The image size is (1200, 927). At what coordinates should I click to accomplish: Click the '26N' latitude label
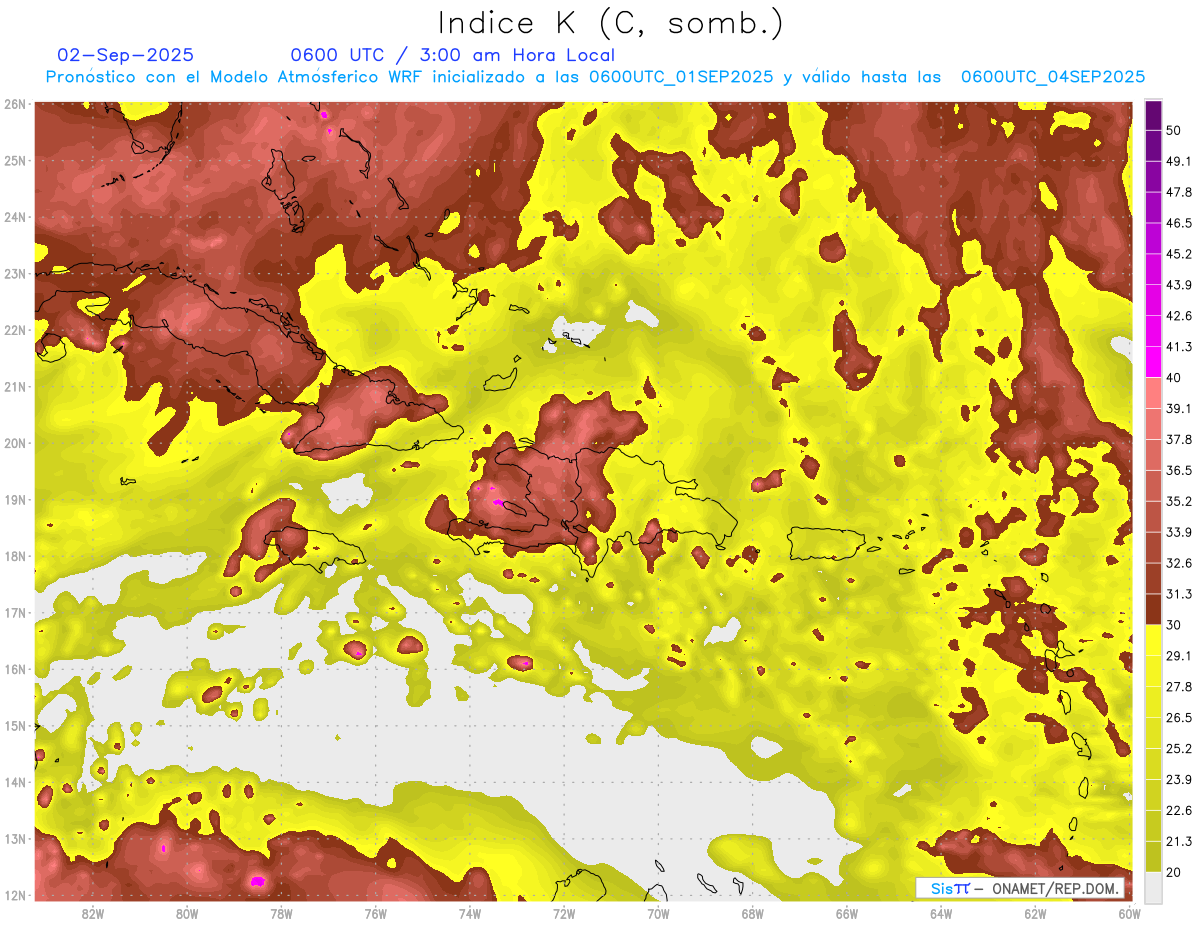click(15, 104)
